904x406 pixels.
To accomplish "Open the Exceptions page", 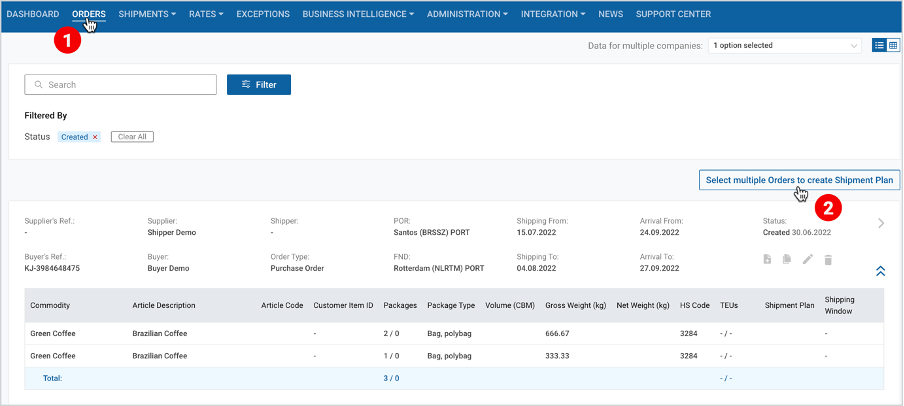I will pos(263,14).
